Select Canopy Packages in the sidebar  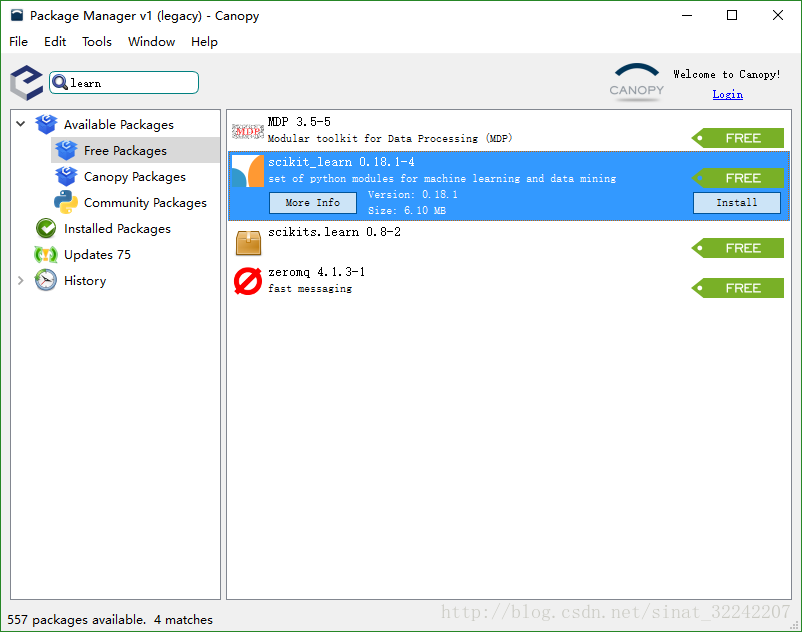click(x=135, y=176)
